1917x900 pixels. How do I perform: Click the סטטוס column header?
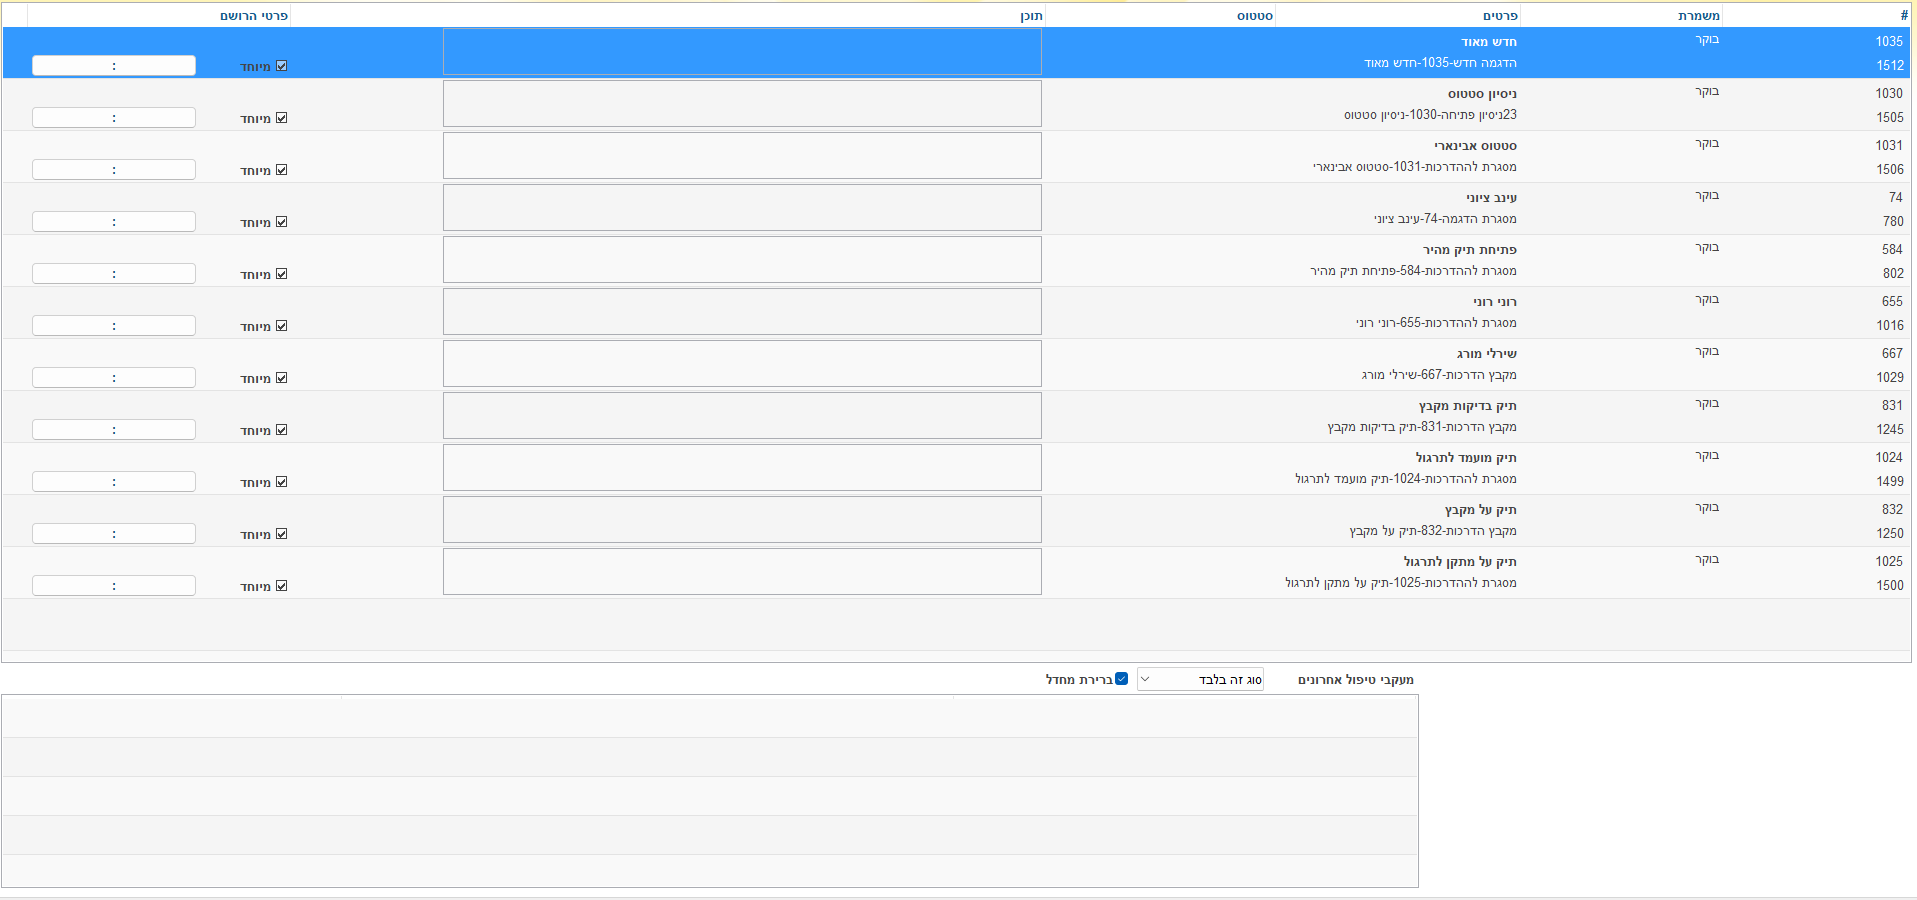(x=1254, y=15)
